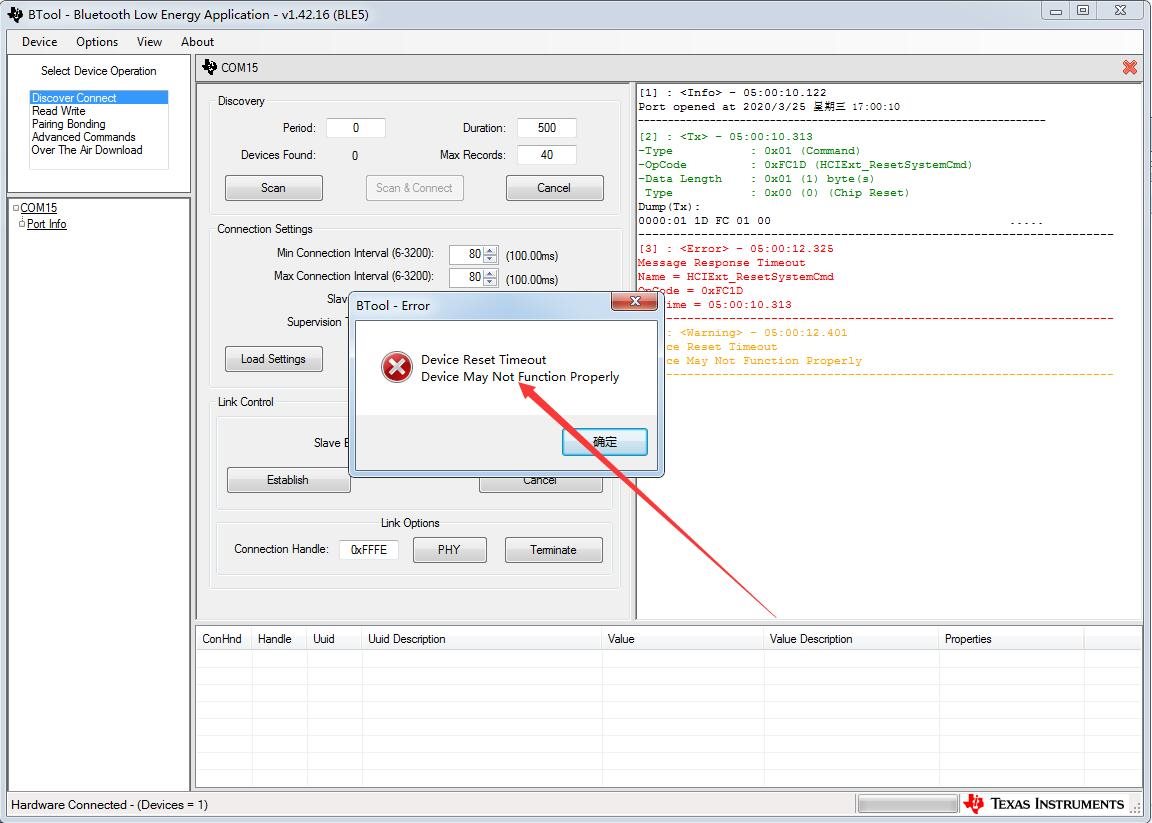This screenshot has width=1152, height=823.
Task: Select Pairing Bonding operation
Action: (68, 124)
